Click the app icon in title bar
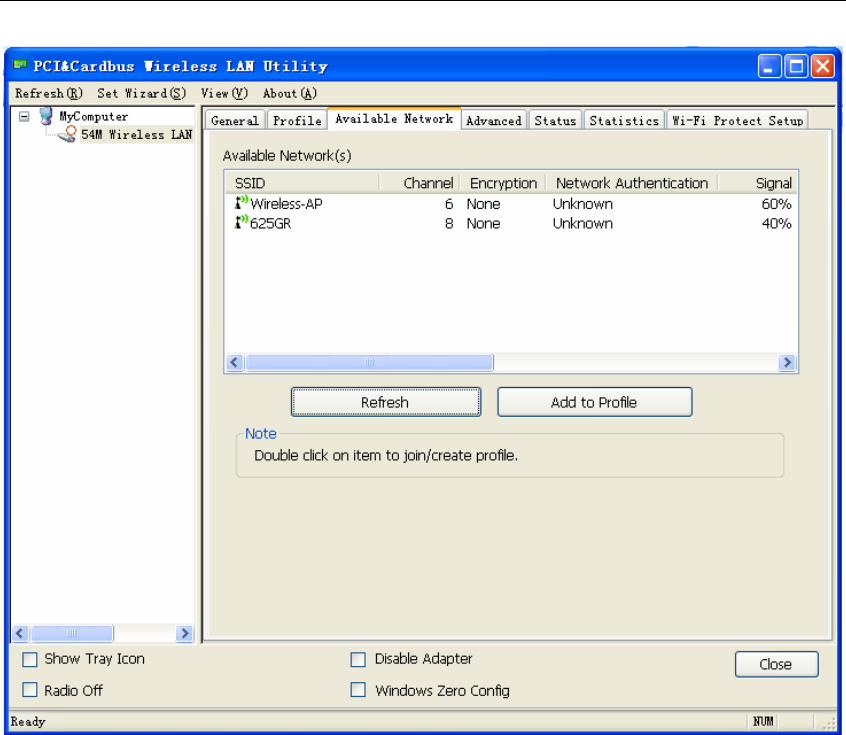The width and height of the screenshot is (846, 735). tap(19, 67)
